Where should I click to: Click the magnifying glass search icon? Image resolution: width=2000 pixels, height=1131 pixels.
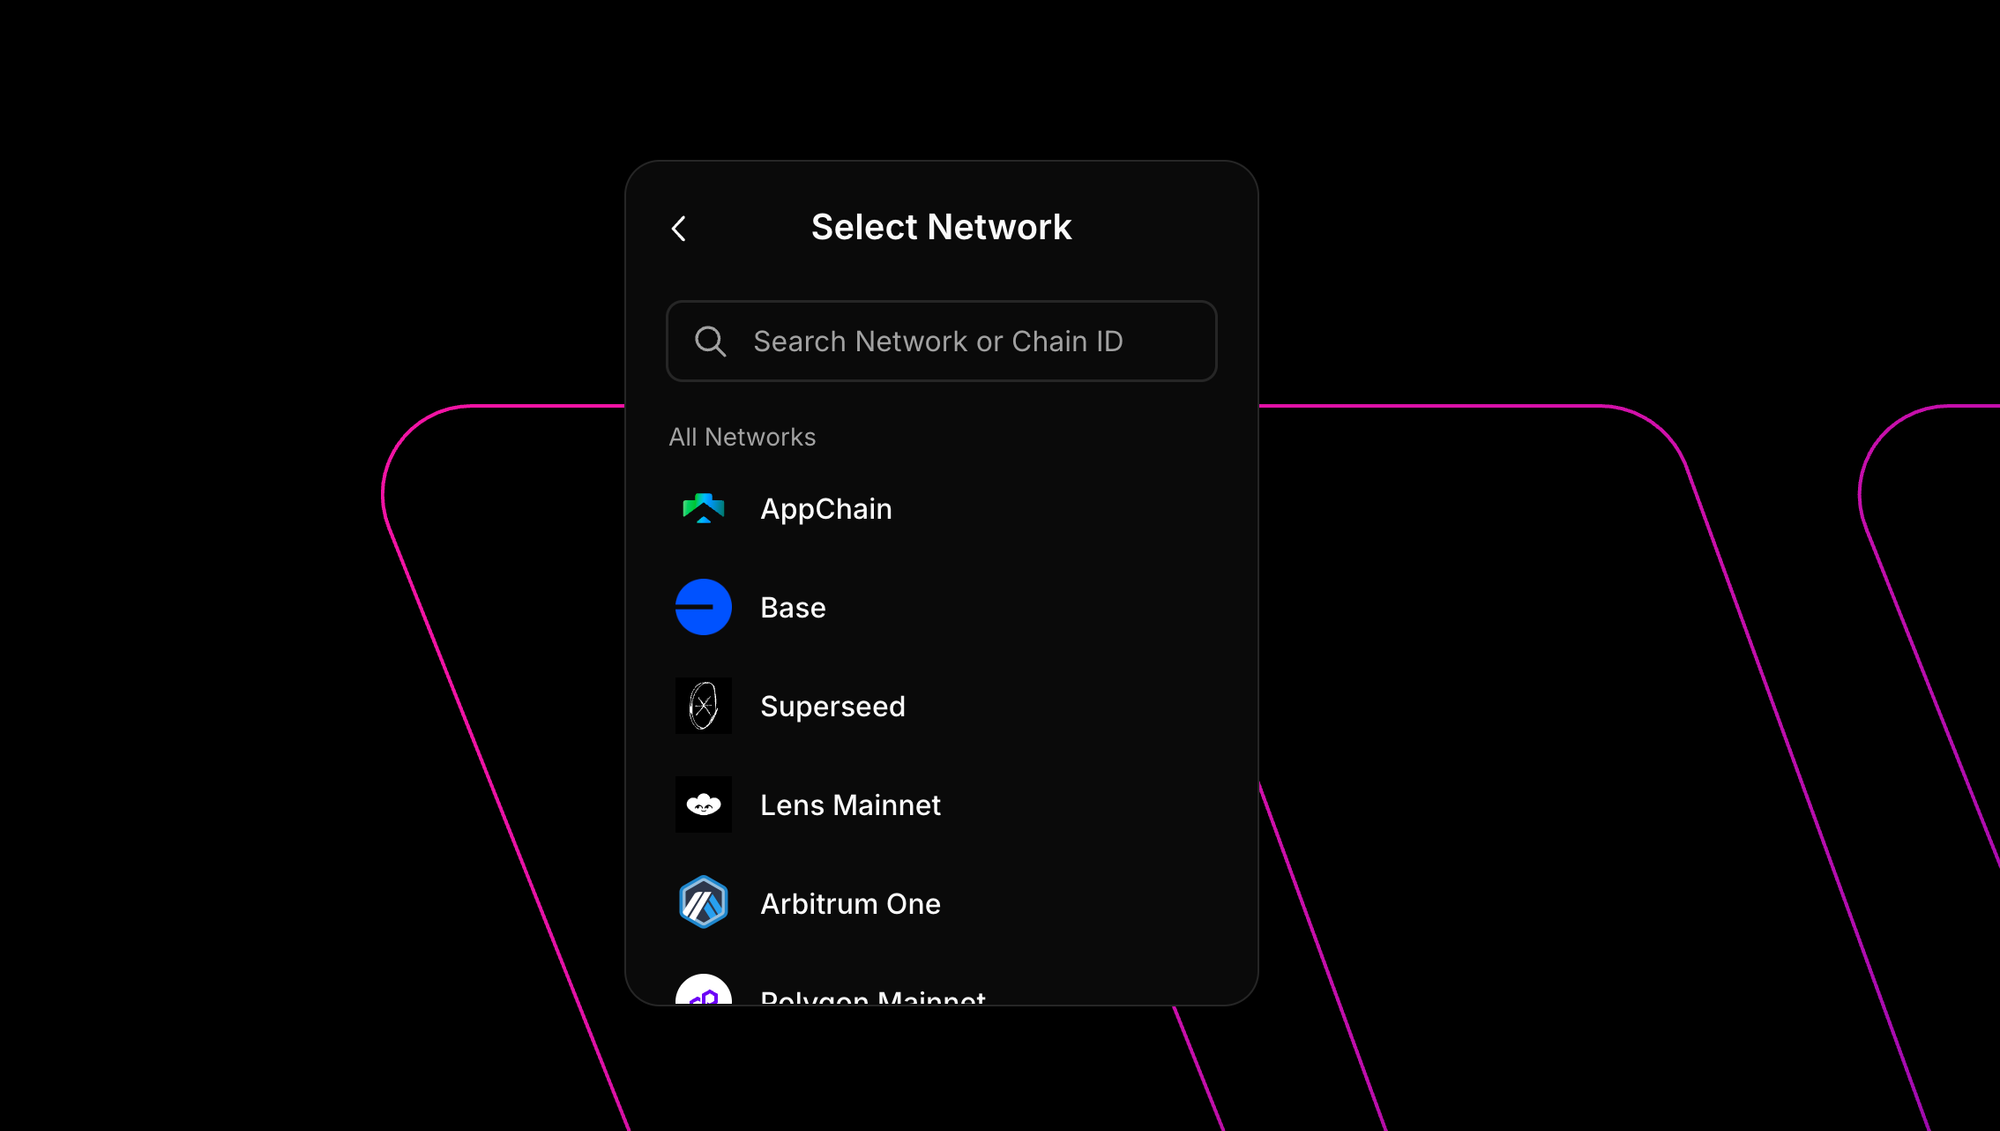[710, 341]
